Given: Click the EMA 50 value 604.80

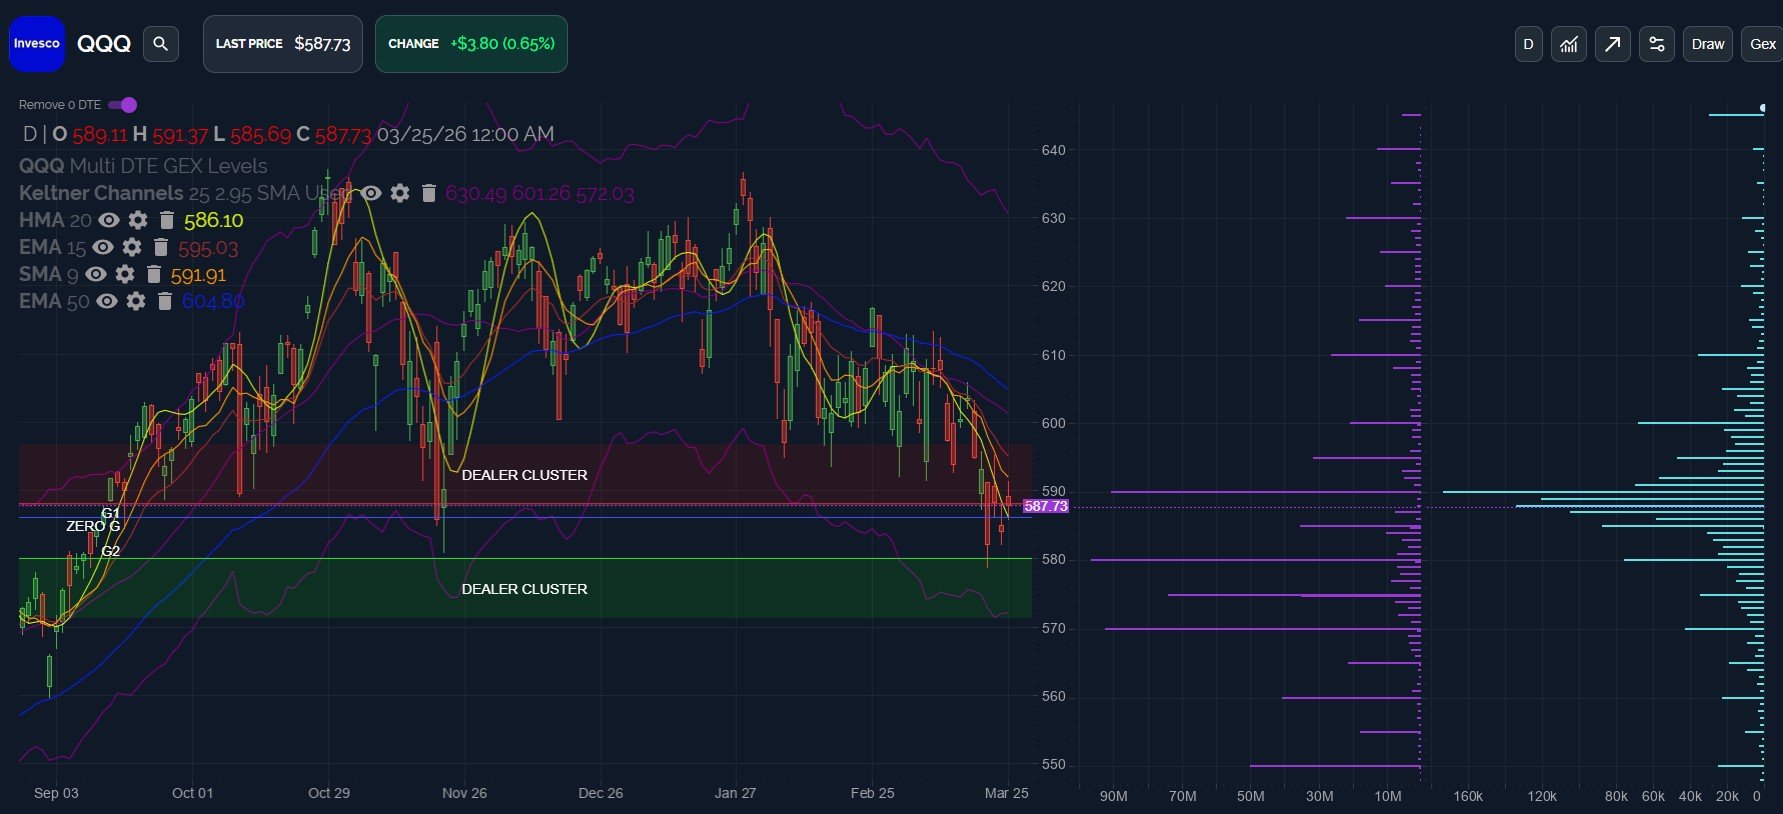Looking at the screenshot, I should click(x=213, y=301).
